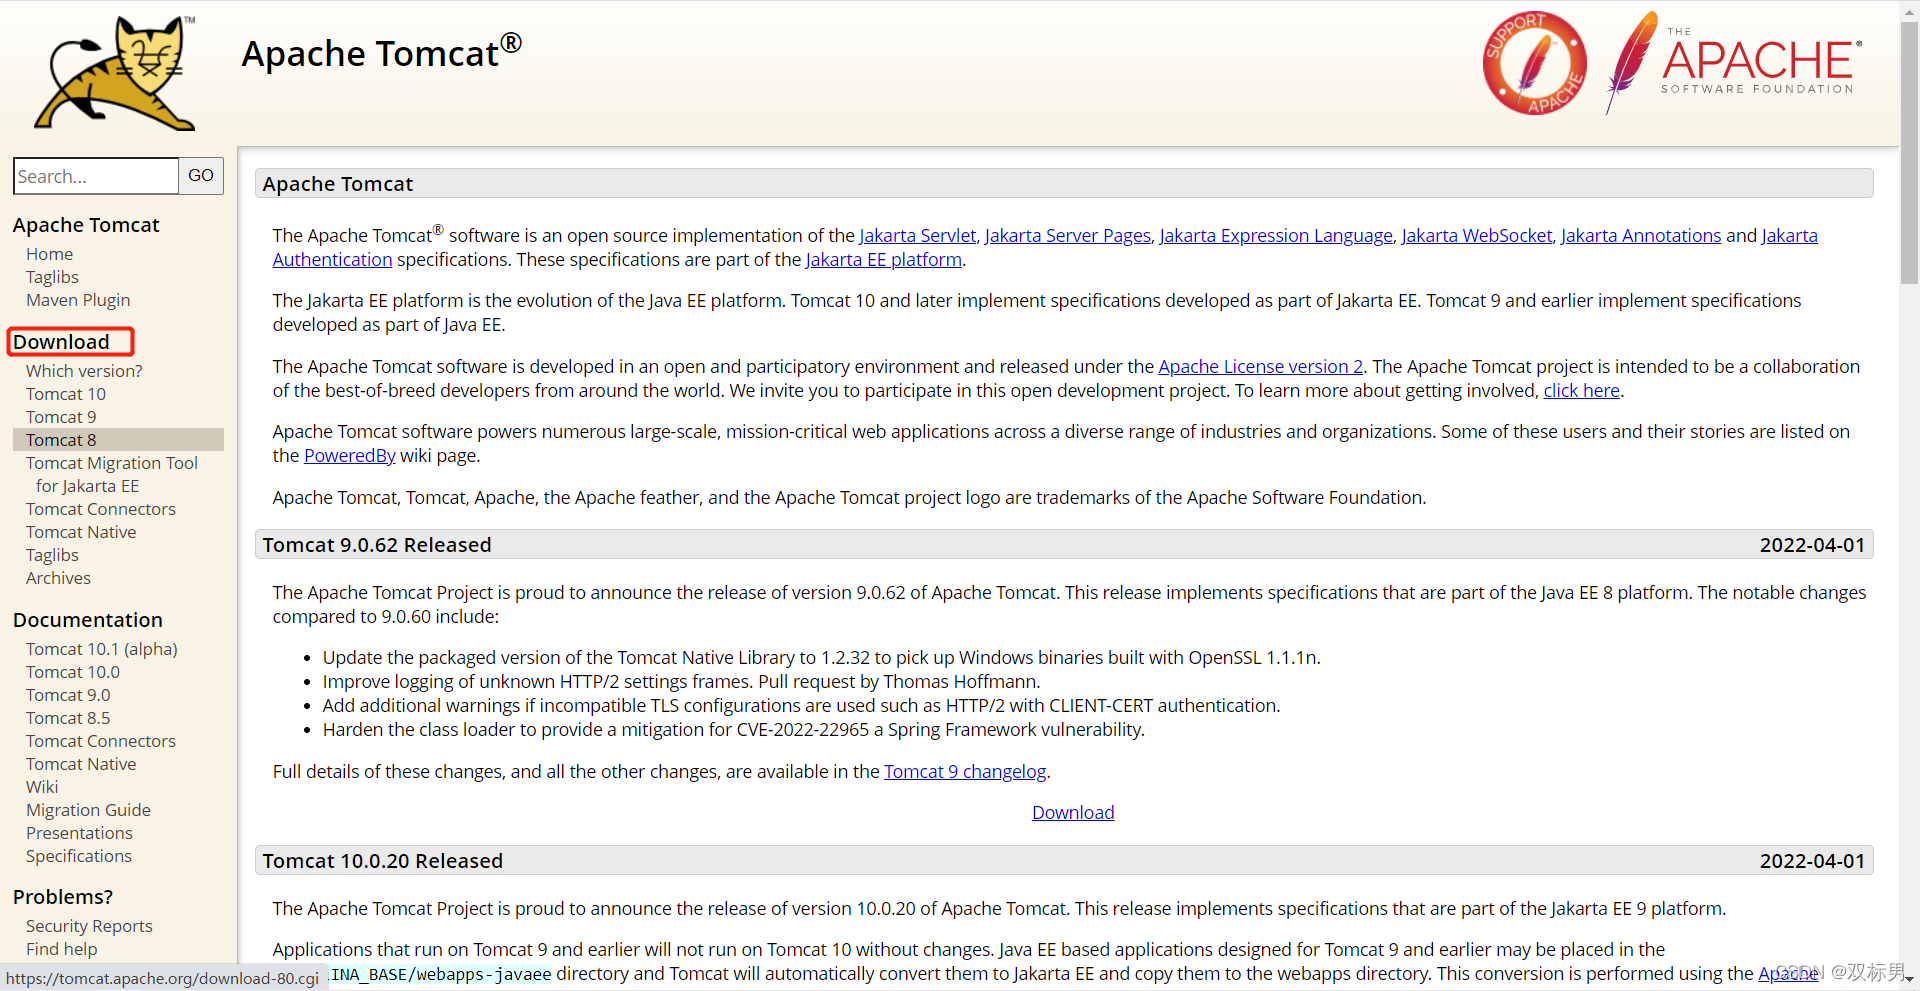
Task: Select Tomcat 9 download link
Action: tap(61, 417)
